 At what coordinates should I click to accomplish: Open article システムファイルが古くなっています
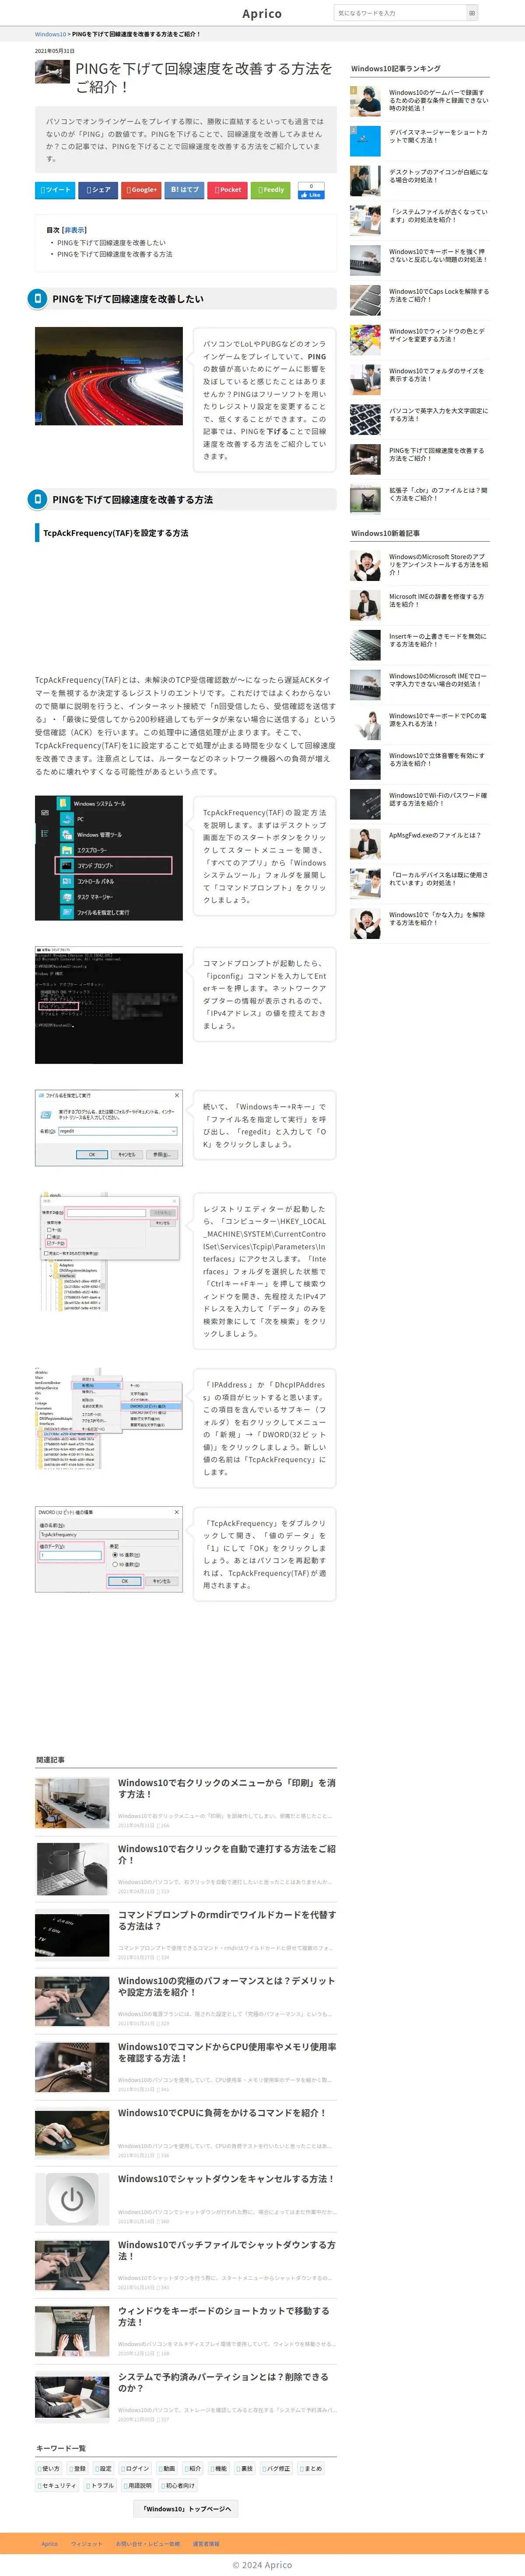pos(438,216)
